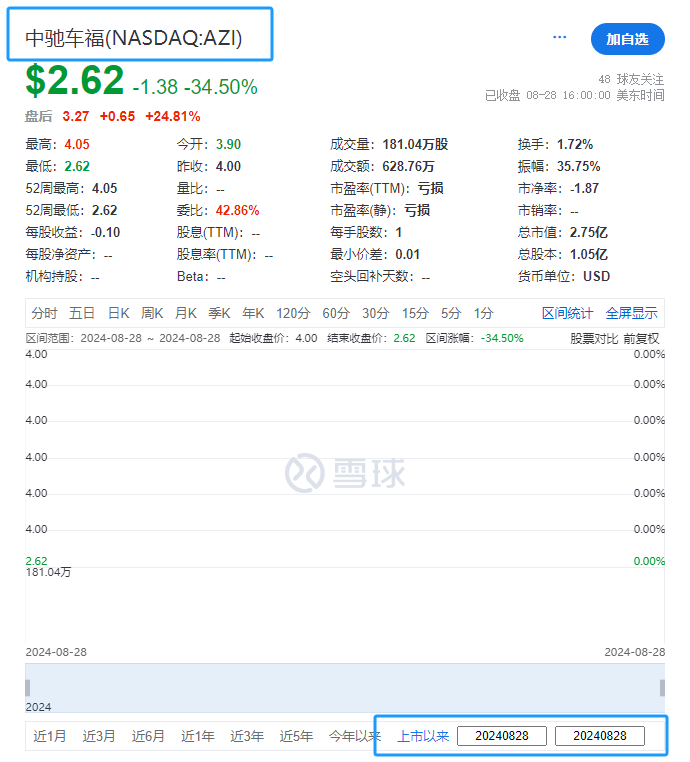Open 股票对比 stock comparison
Viewport: 690px width, 762px height.
594,338
